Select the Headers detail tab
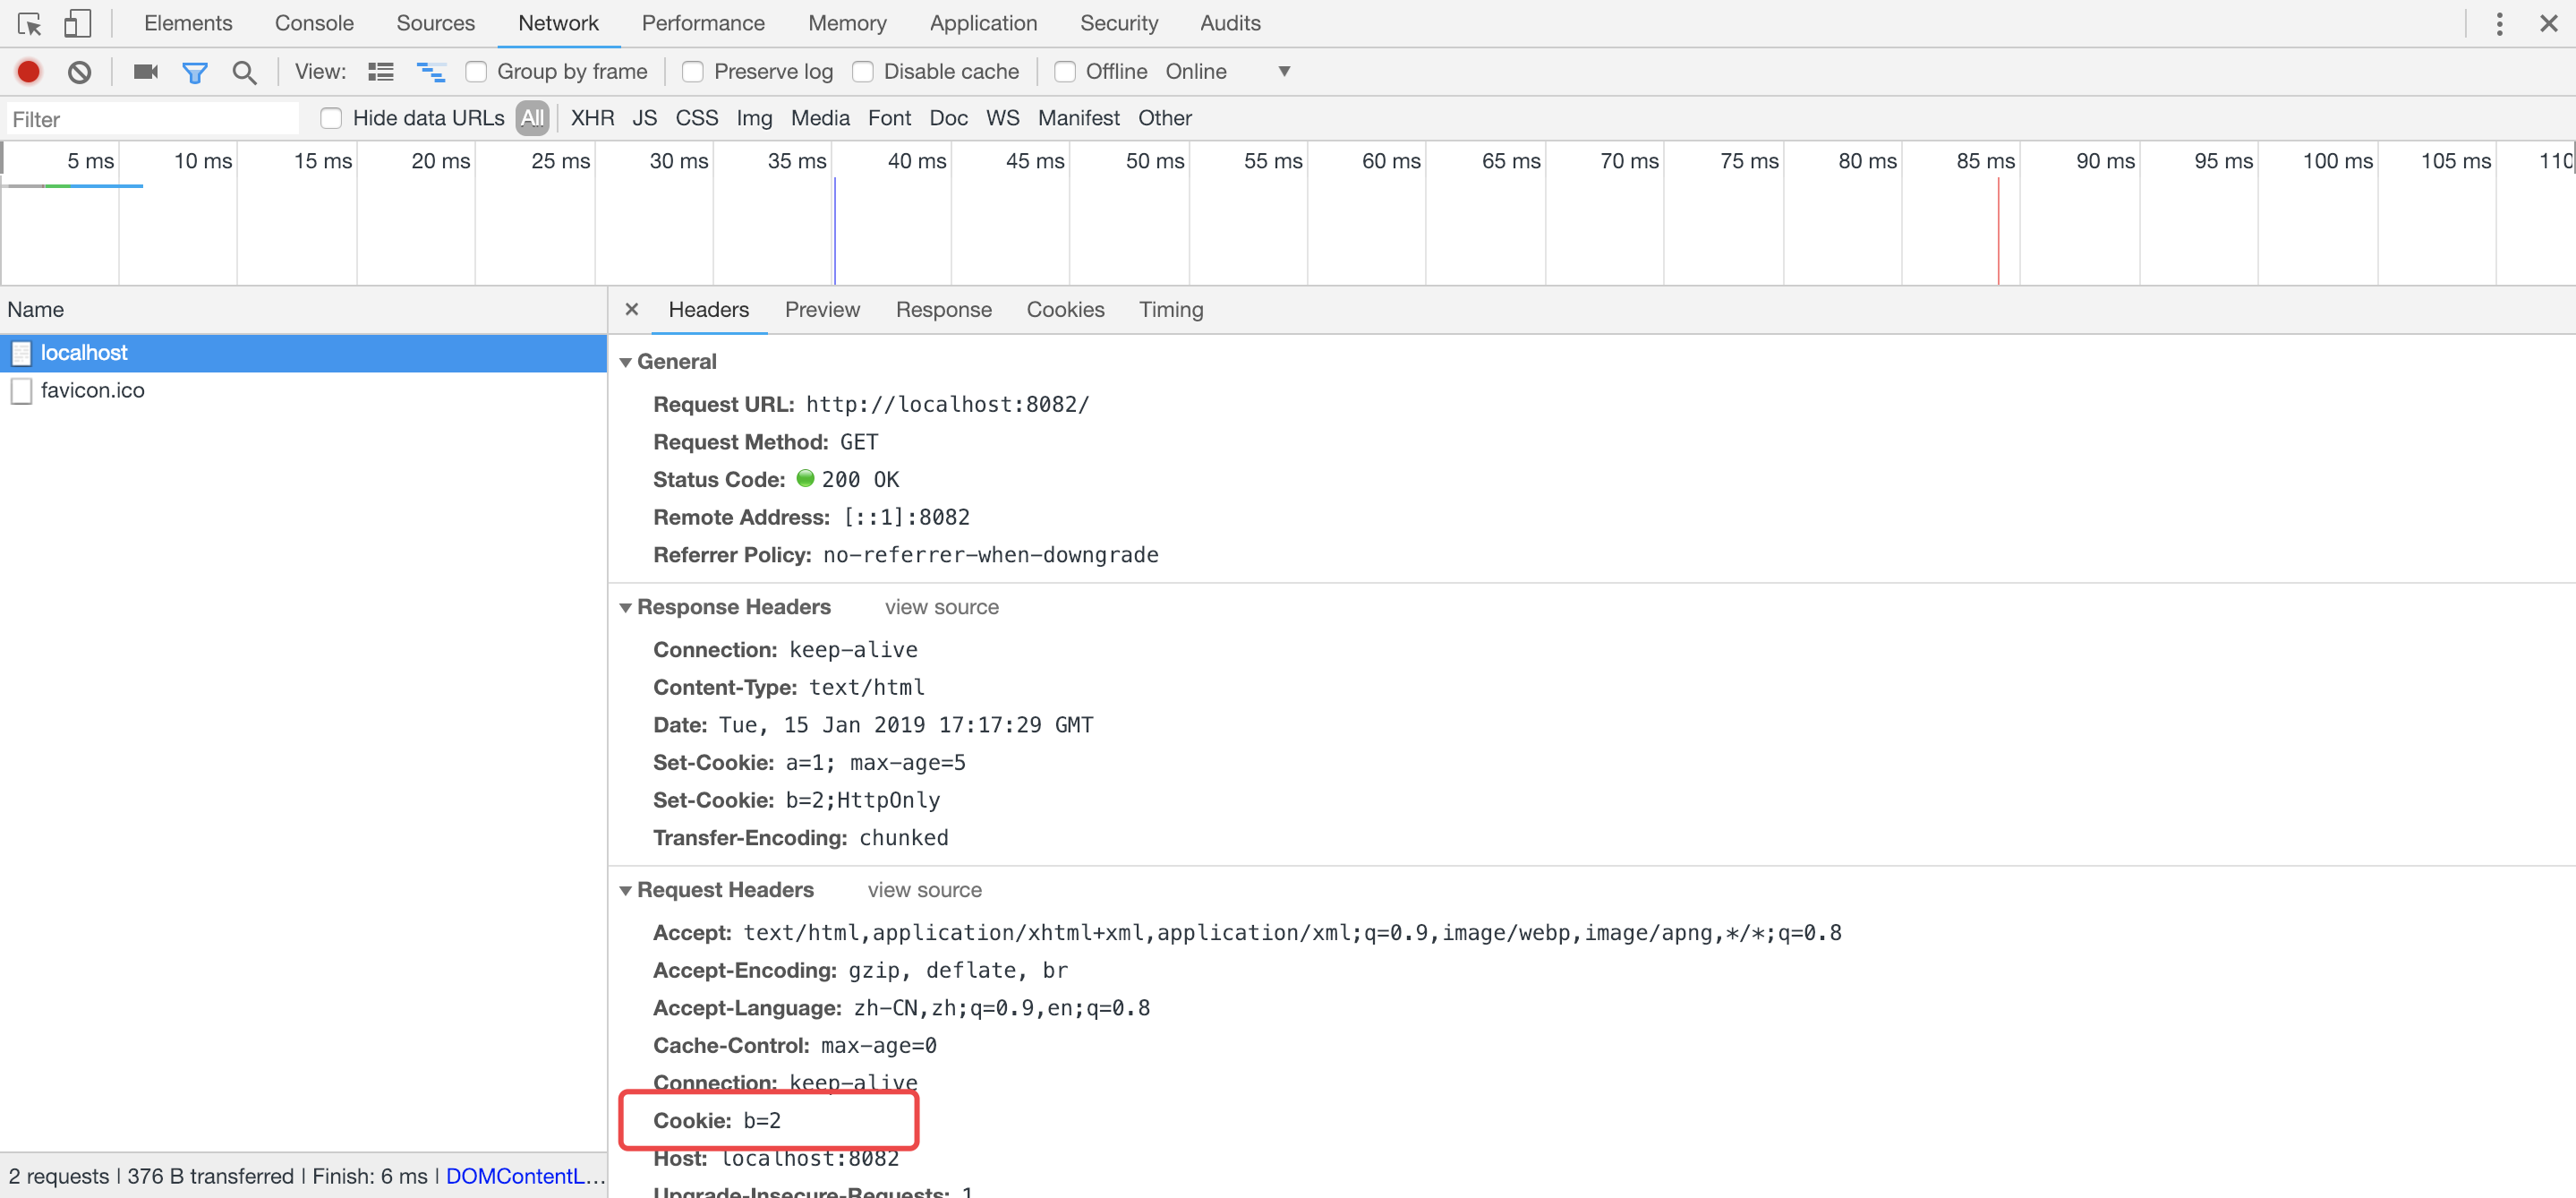The image size is (2576, 1198). tap(709, 310)
